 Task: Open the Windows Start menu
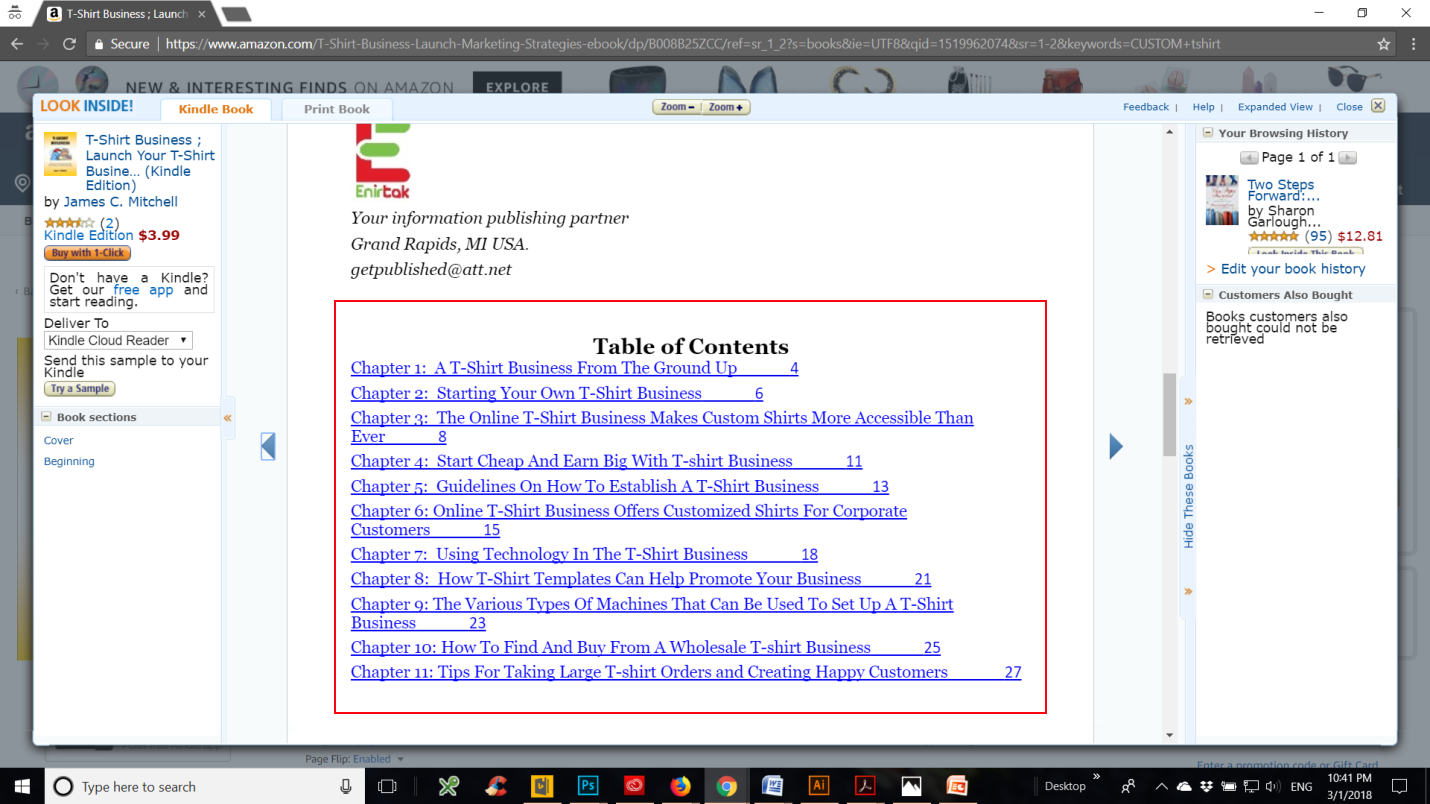click(22, 786)
